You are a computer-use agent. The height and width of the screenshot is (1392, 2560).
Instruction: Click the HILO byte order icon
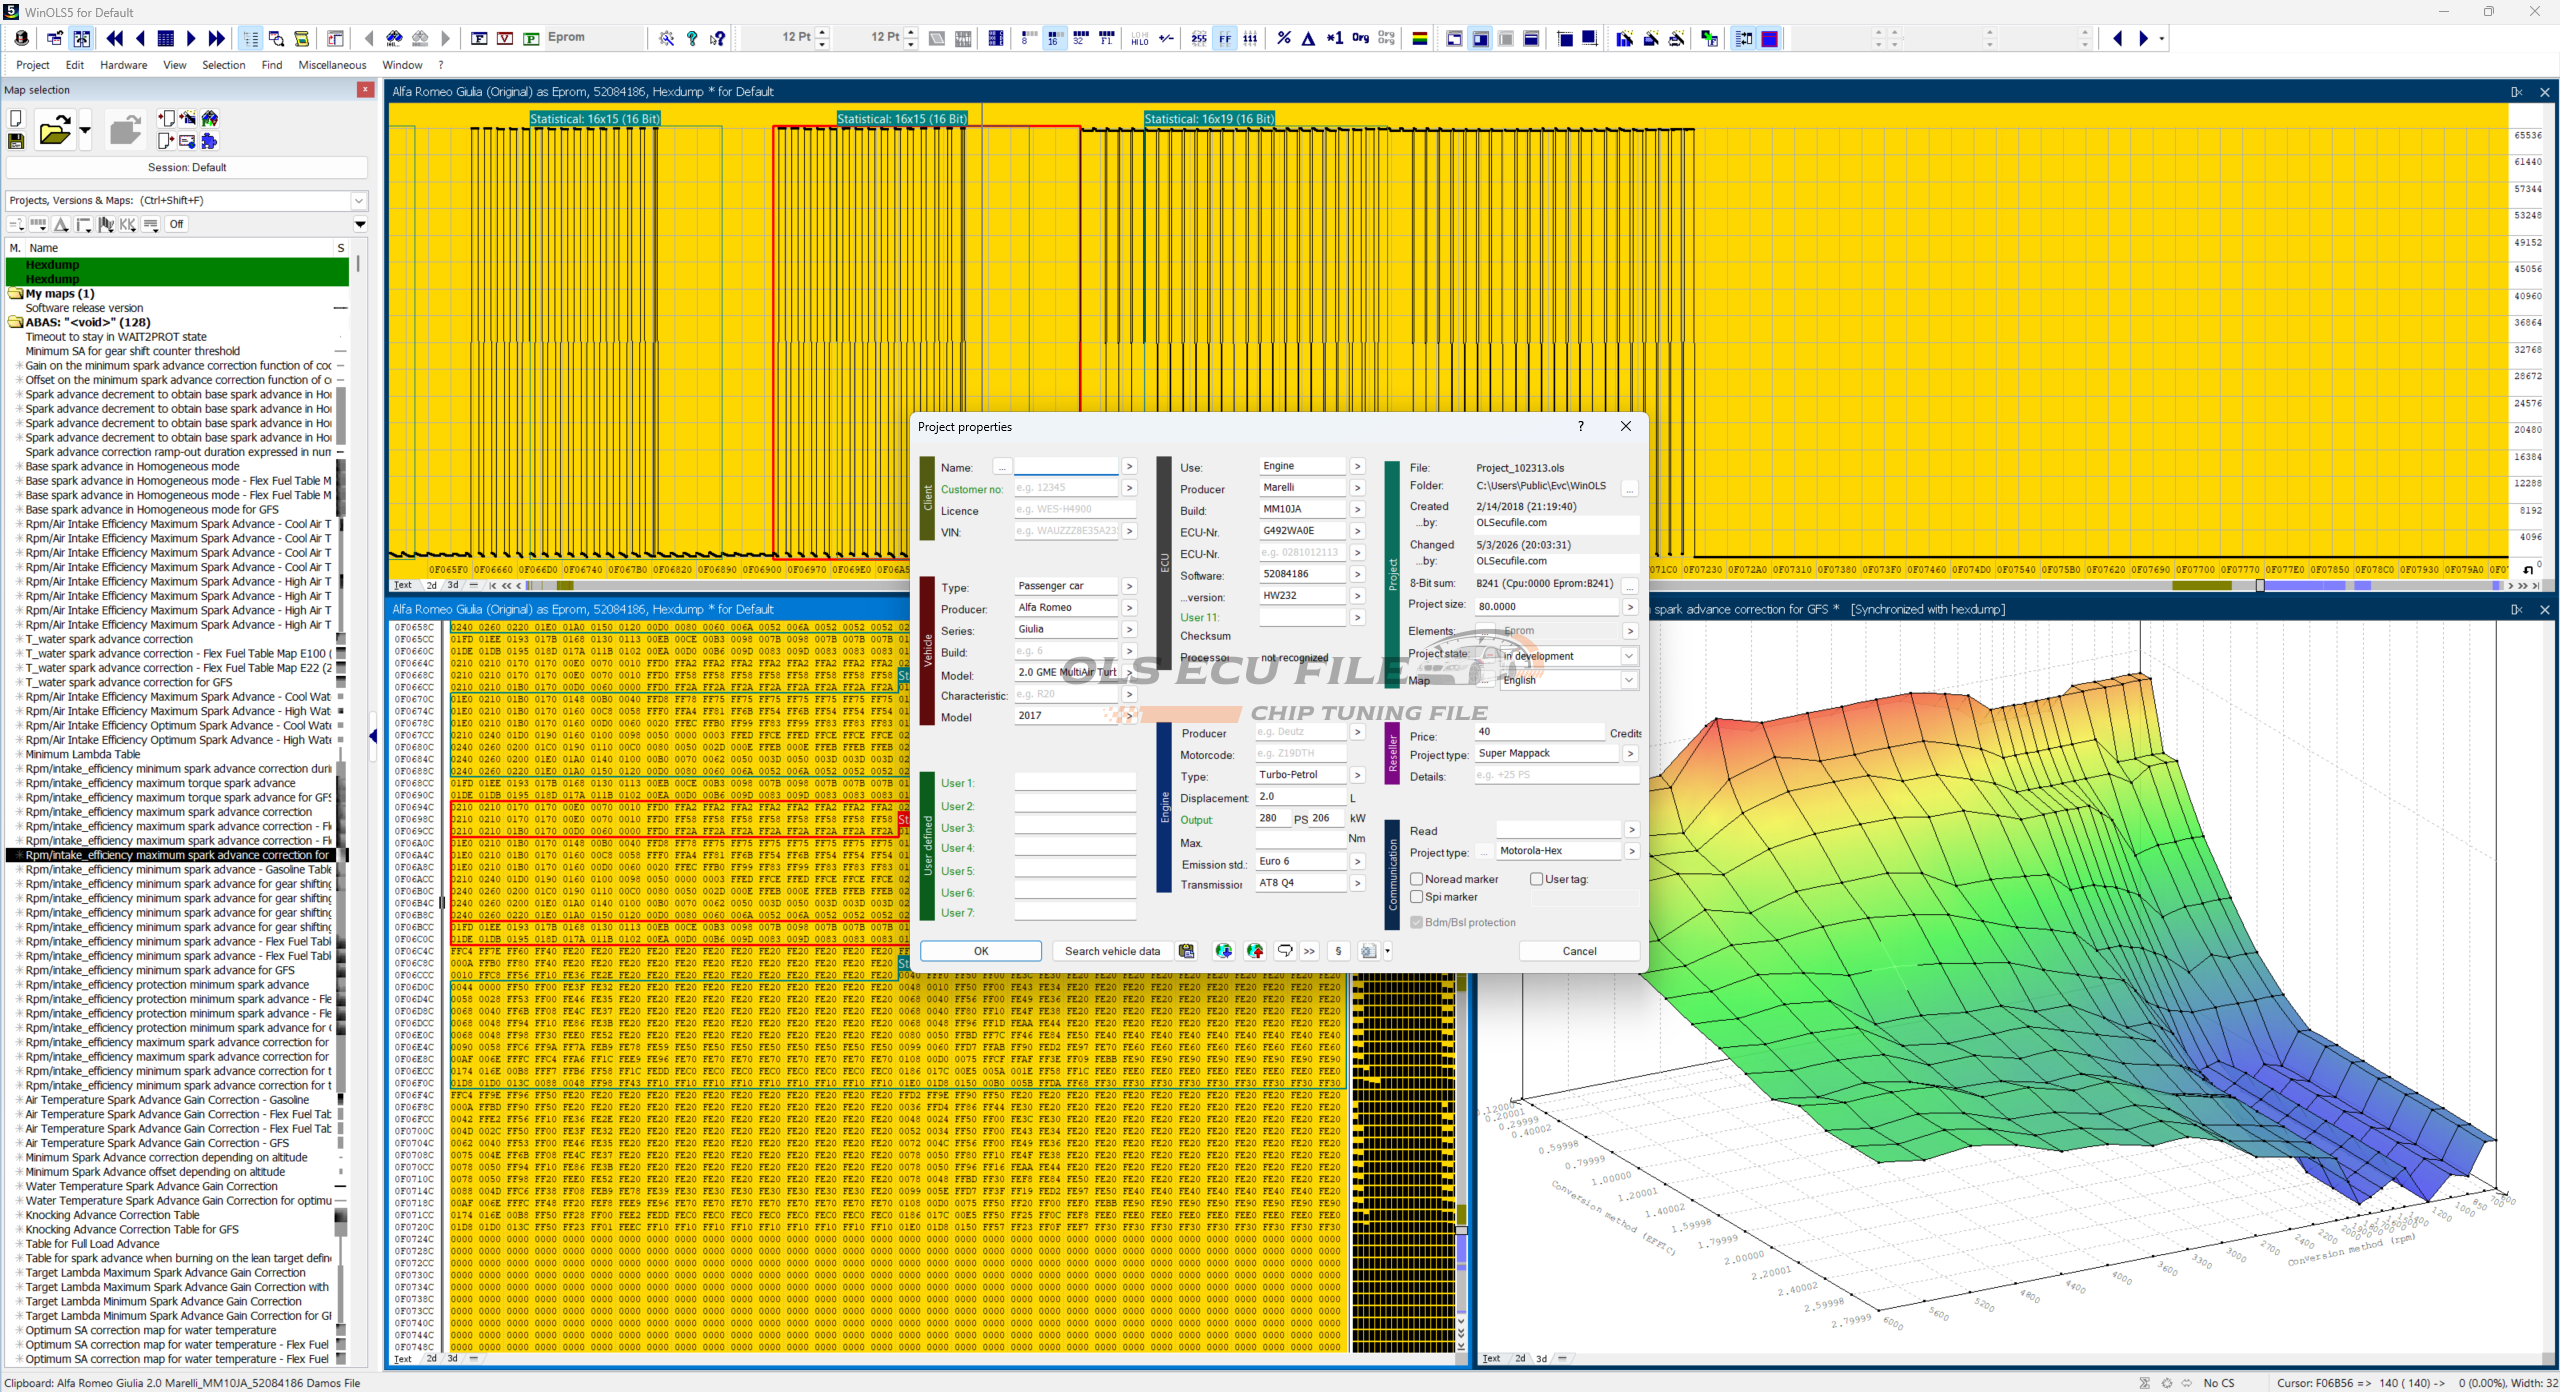pyautogui.click(x=1140, y=38)
